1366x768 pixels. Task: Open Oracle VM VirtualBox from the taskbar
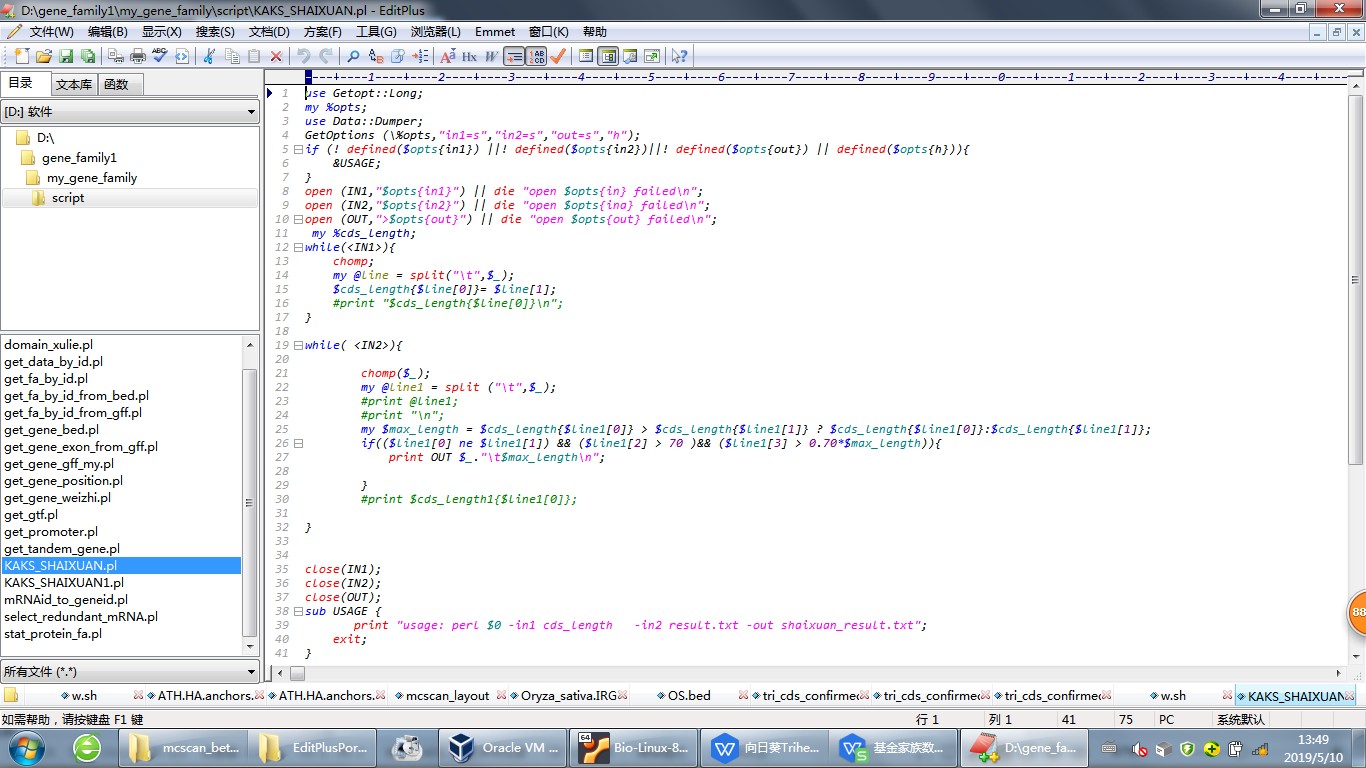pos(500,747)
